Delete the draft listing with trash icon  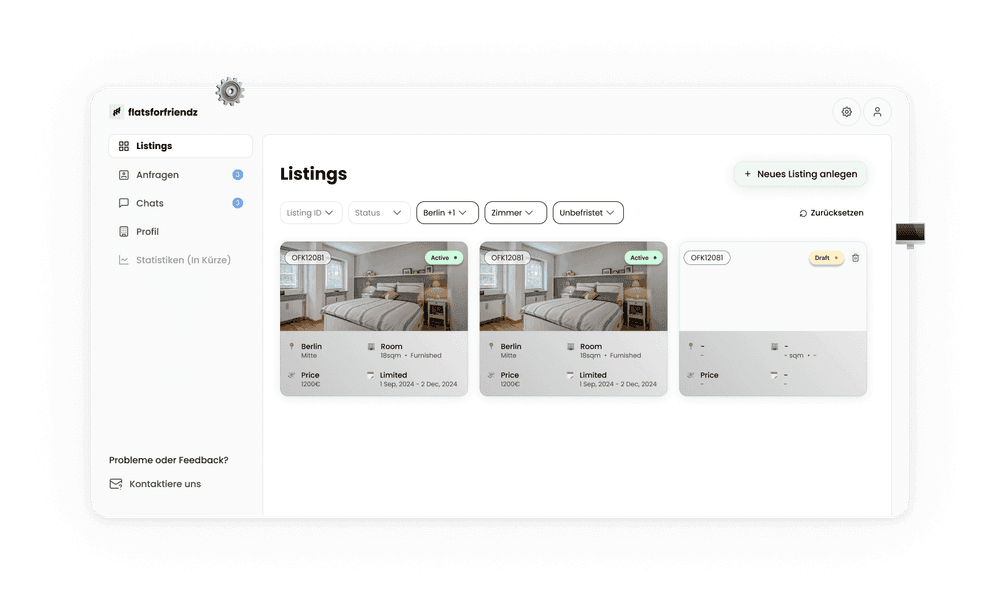tap(855, 258)
